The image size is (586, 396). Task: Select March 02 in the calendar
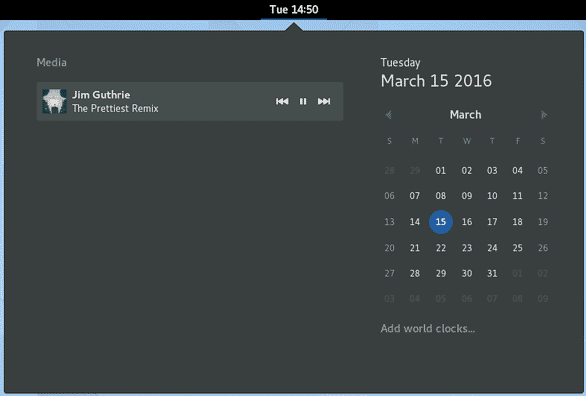pyautogui.click(x=467, y=171)
